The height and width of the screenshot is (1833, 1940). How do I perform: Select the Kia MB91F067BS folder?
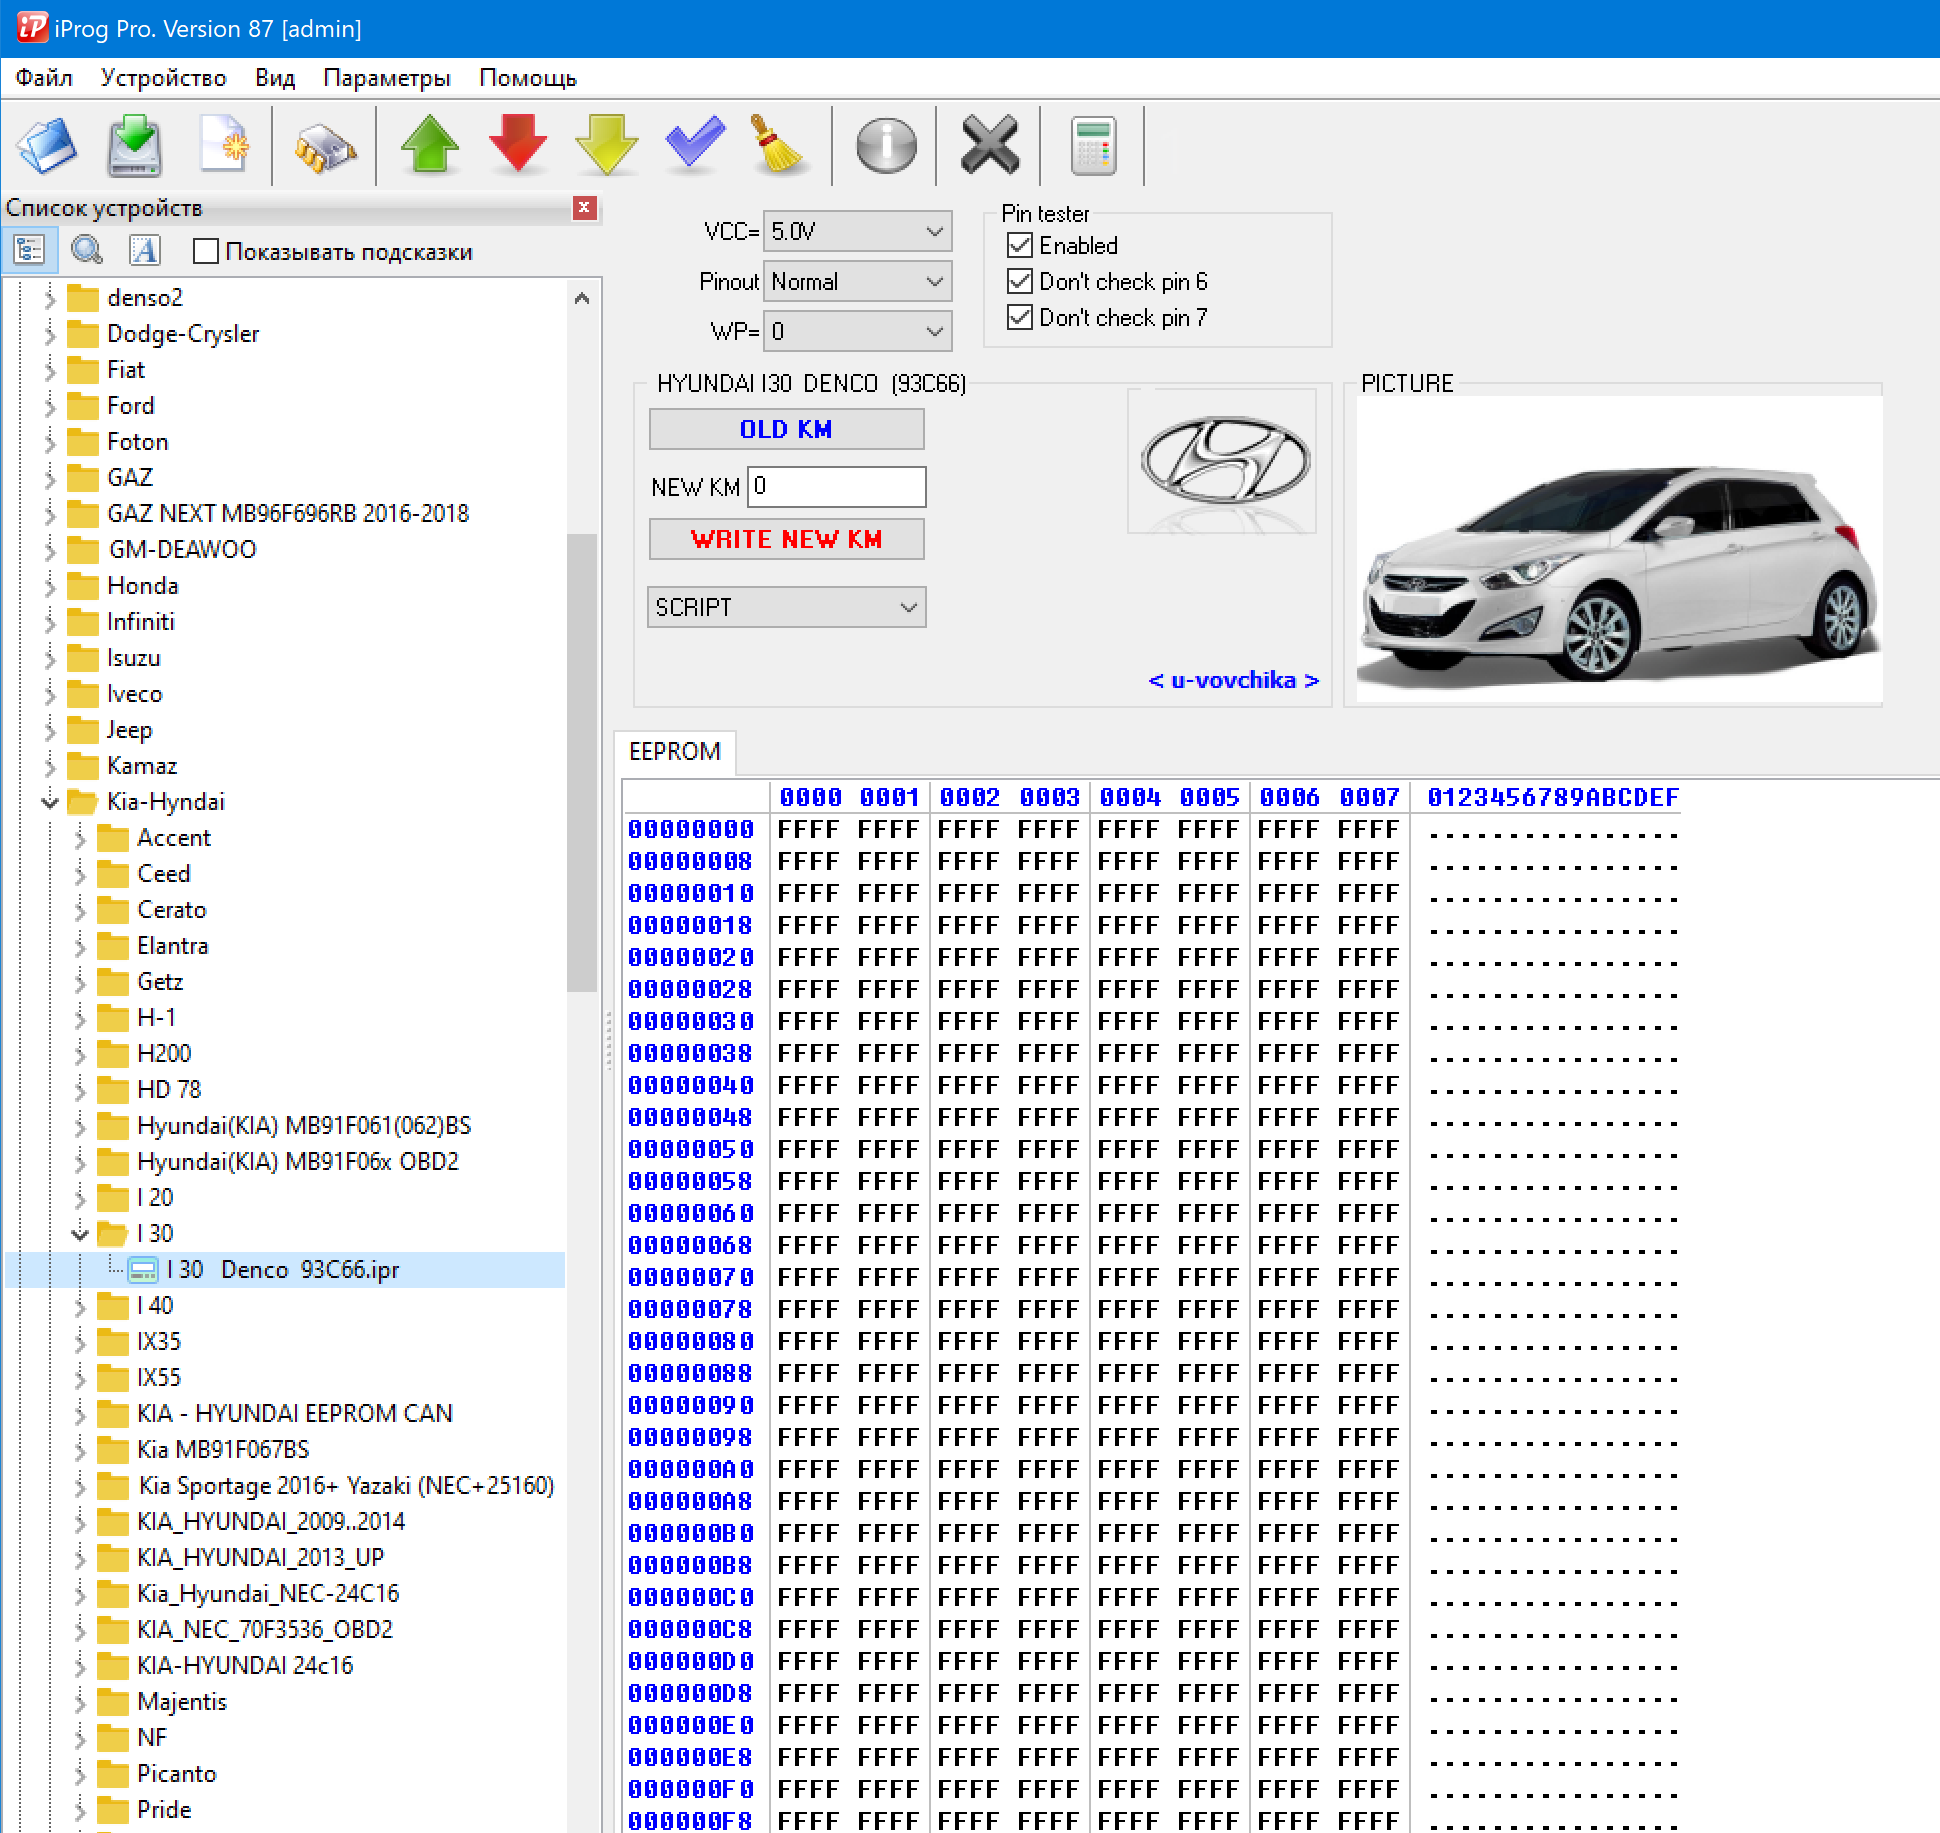pos(223,1449)
